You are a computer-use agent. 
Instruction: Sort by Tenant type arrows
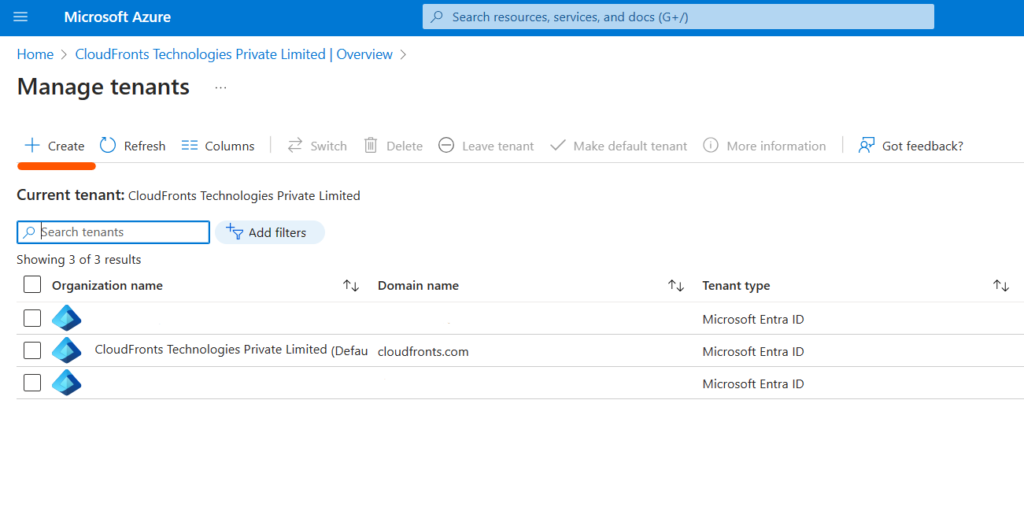(1001, 286)
